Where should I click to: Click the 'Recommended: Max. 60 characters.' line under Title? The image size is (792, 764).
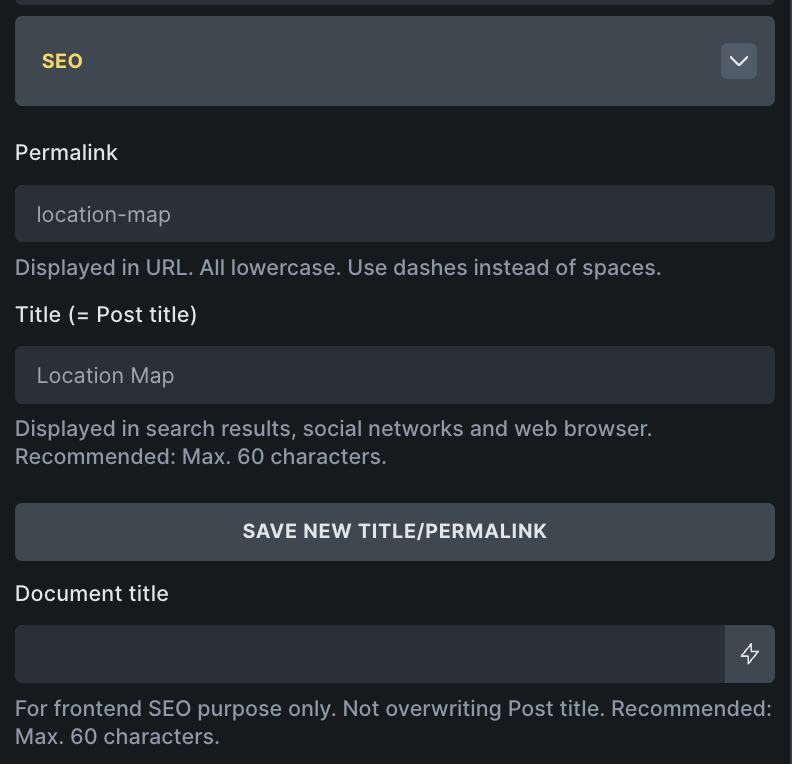(200, 457)
